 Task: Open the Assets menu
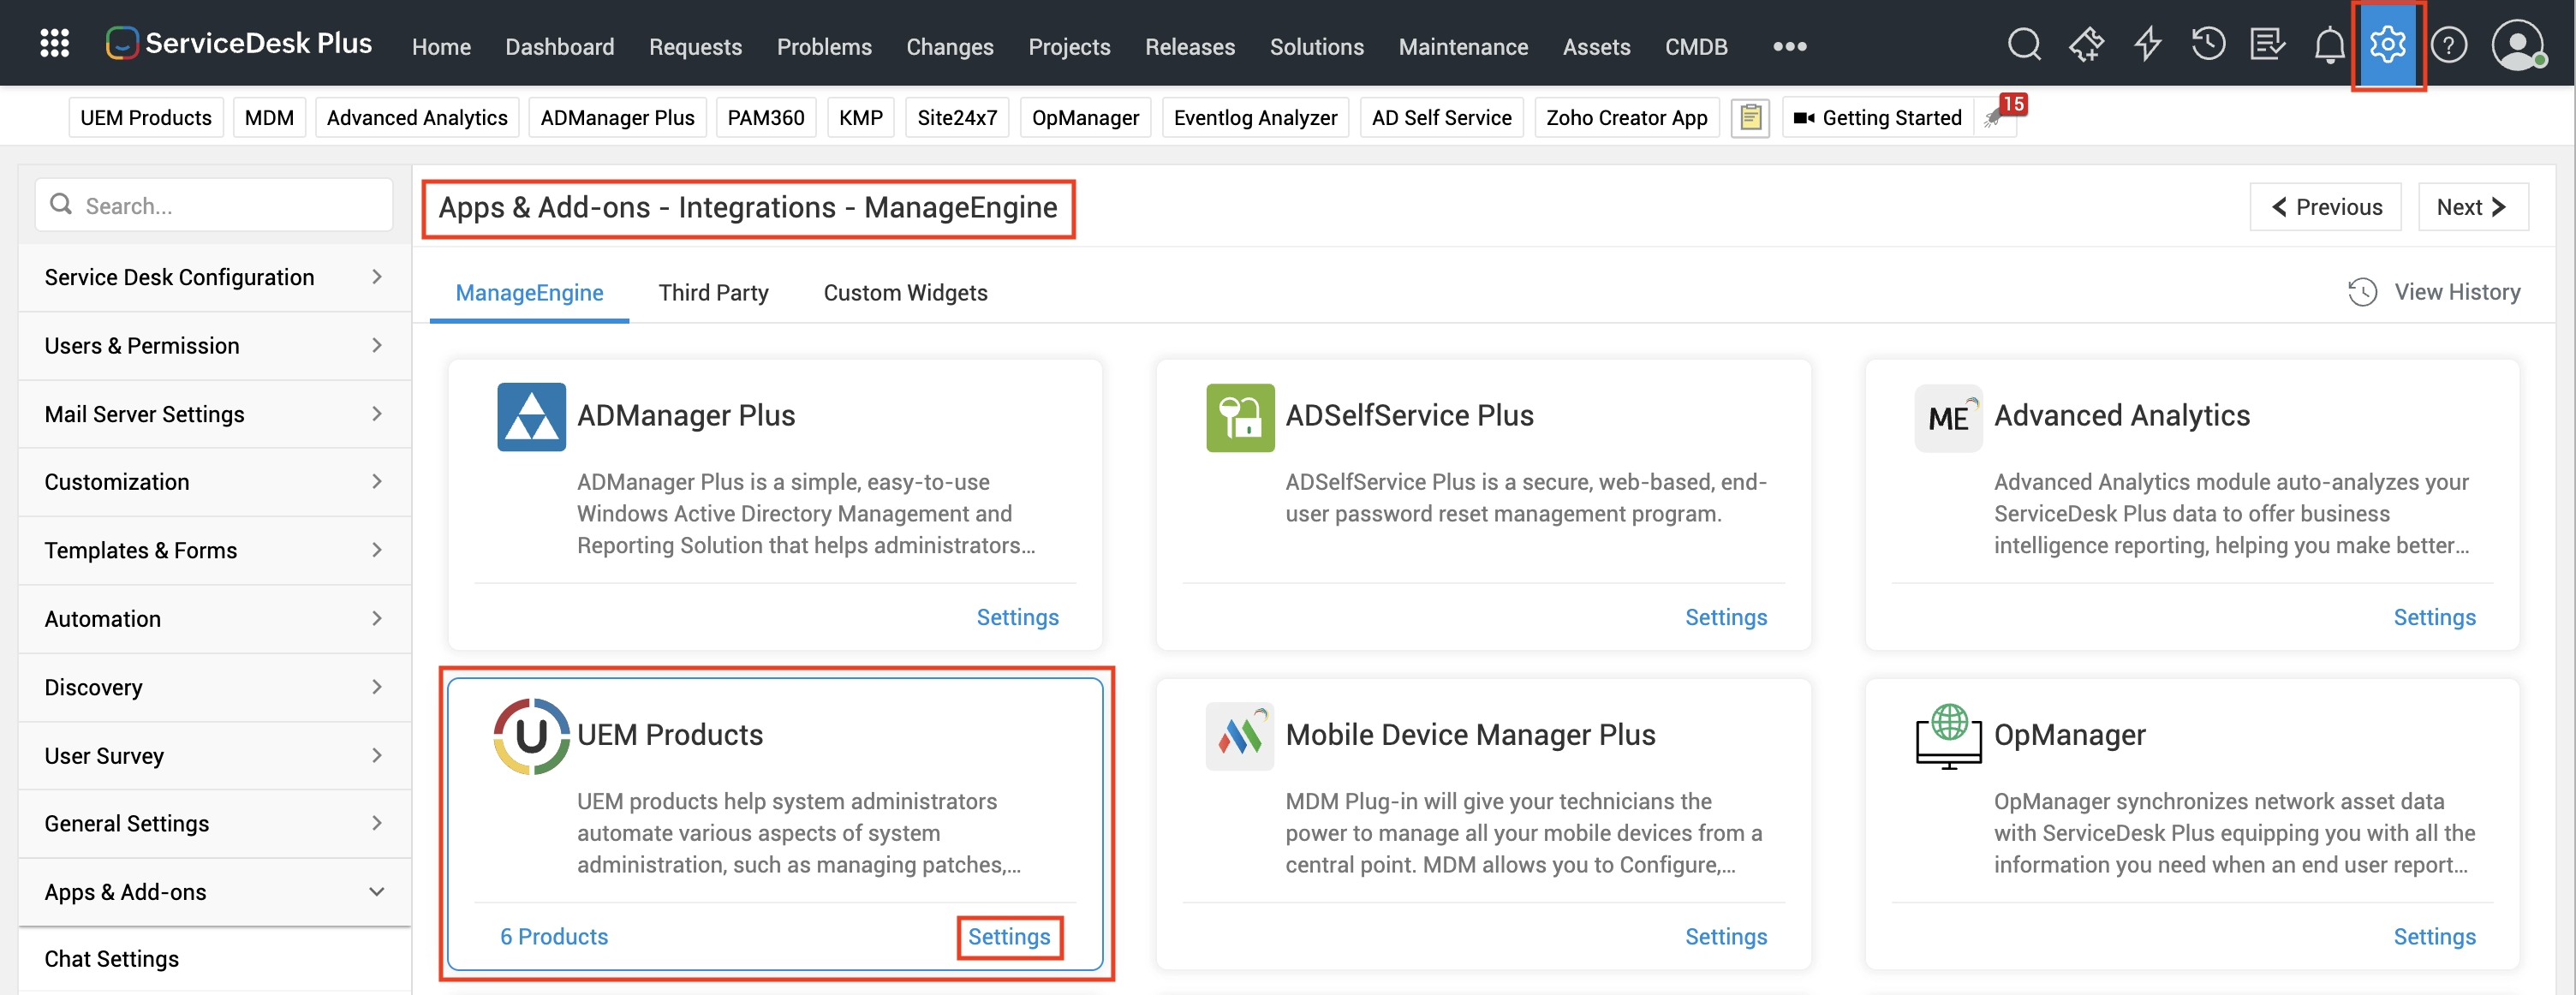coord(1596,47)
